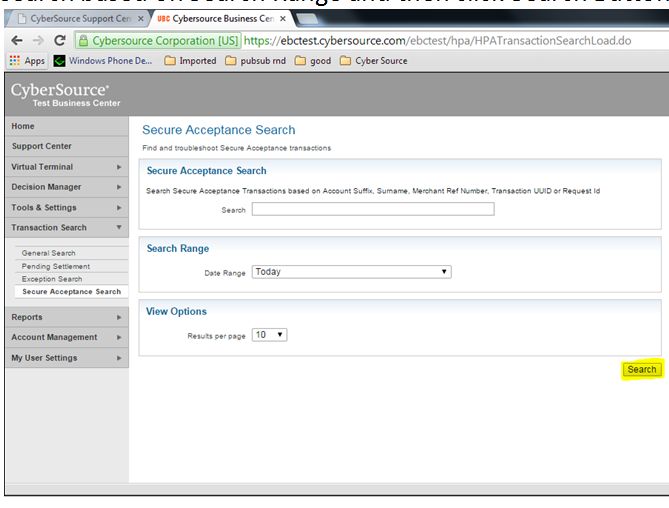Open the pubsub rnd bookmarks folder
Screen dimensions: 669x508
[256, 61]
